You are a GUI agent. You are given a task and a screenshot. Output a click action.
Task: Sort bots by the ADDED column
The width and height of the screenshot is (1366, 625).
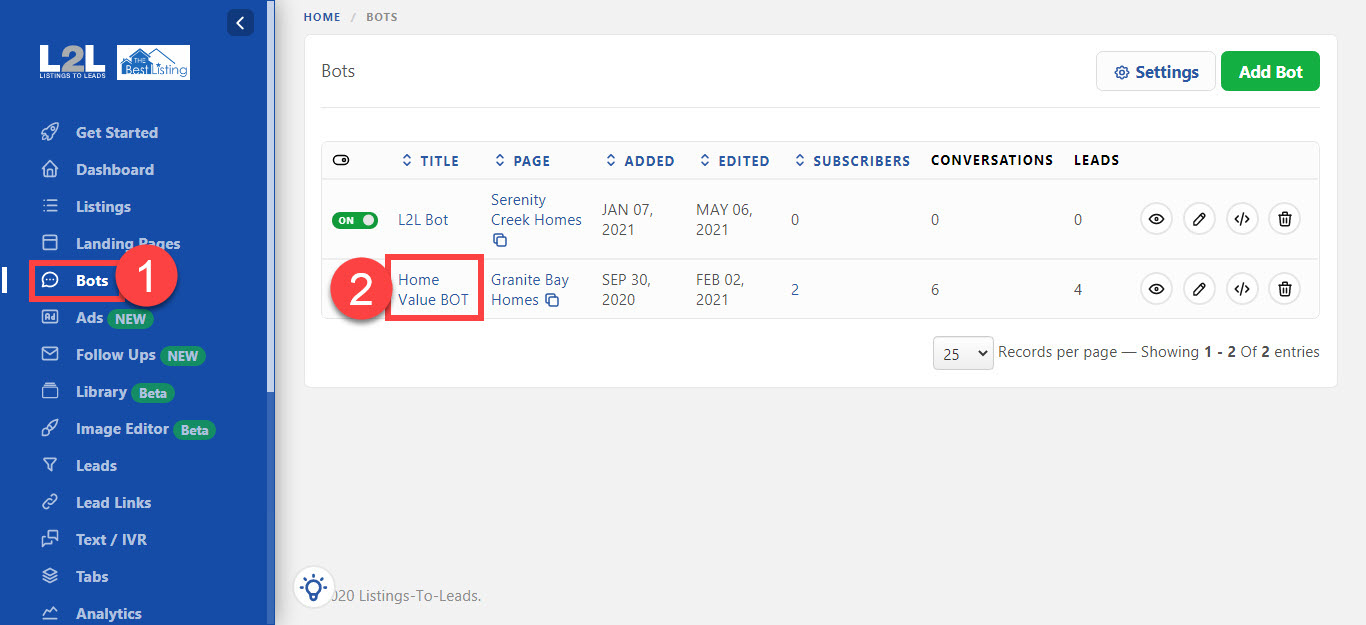point(641,160)
